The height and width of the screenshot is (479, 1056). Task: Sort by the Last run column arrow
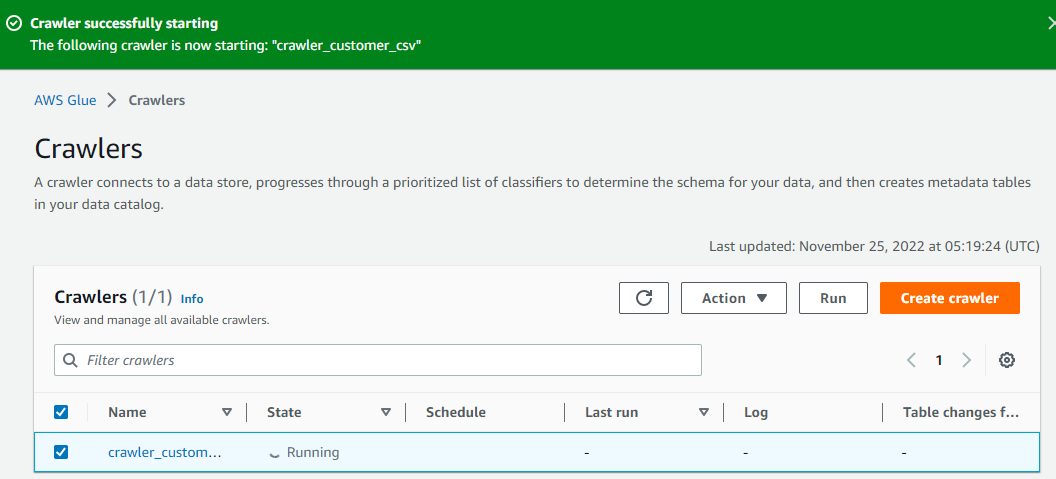704,412
